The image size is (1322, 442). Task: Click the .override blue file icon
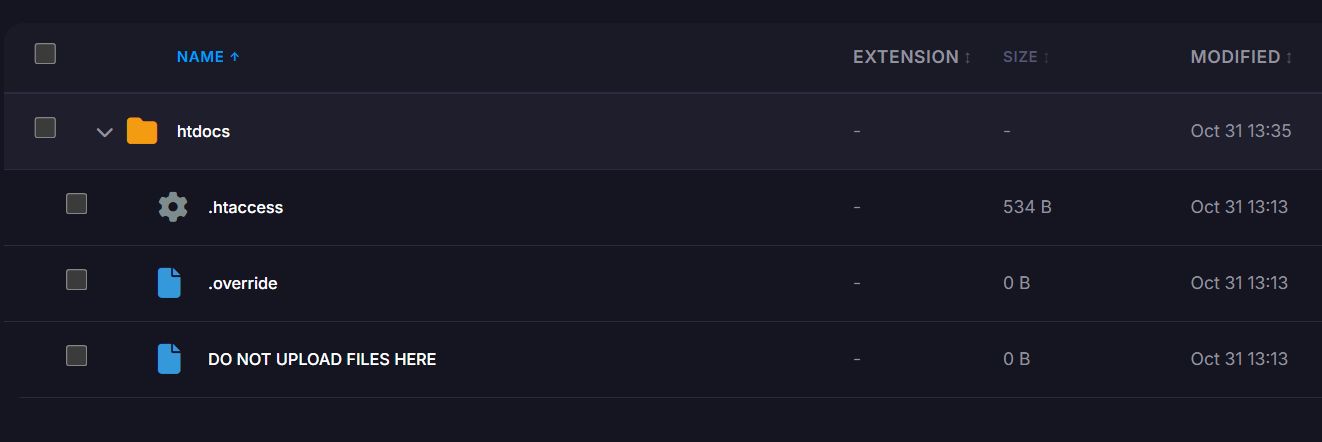pos(170,283)
